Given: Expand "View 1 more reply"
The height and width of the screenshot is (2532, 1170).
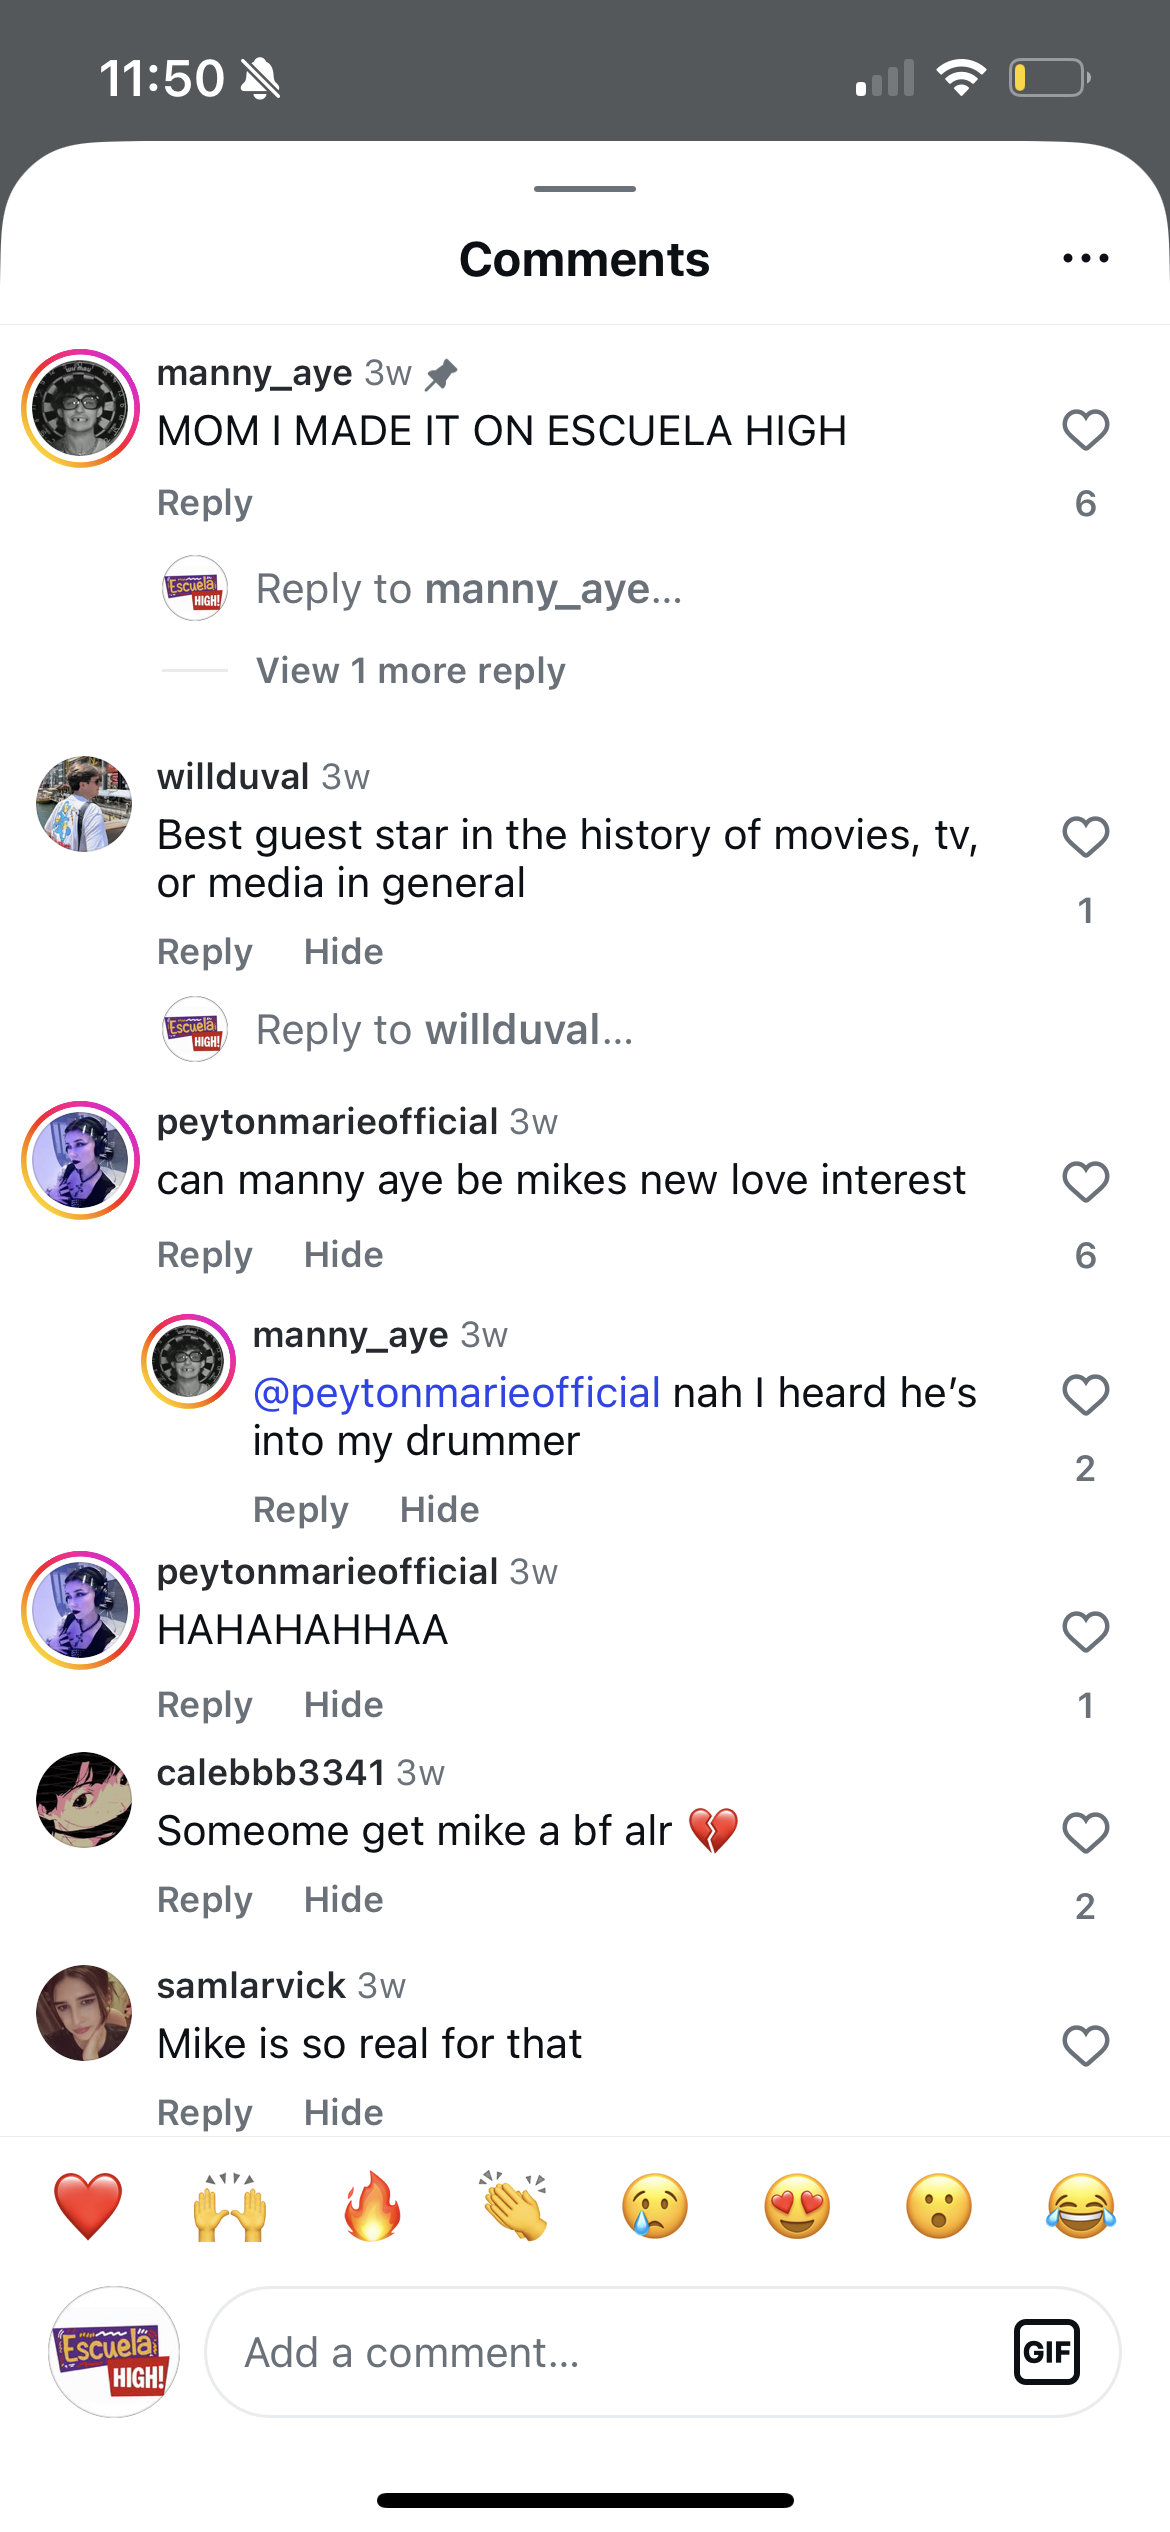Looking at the screenshot, I should [x=410, y=670].
